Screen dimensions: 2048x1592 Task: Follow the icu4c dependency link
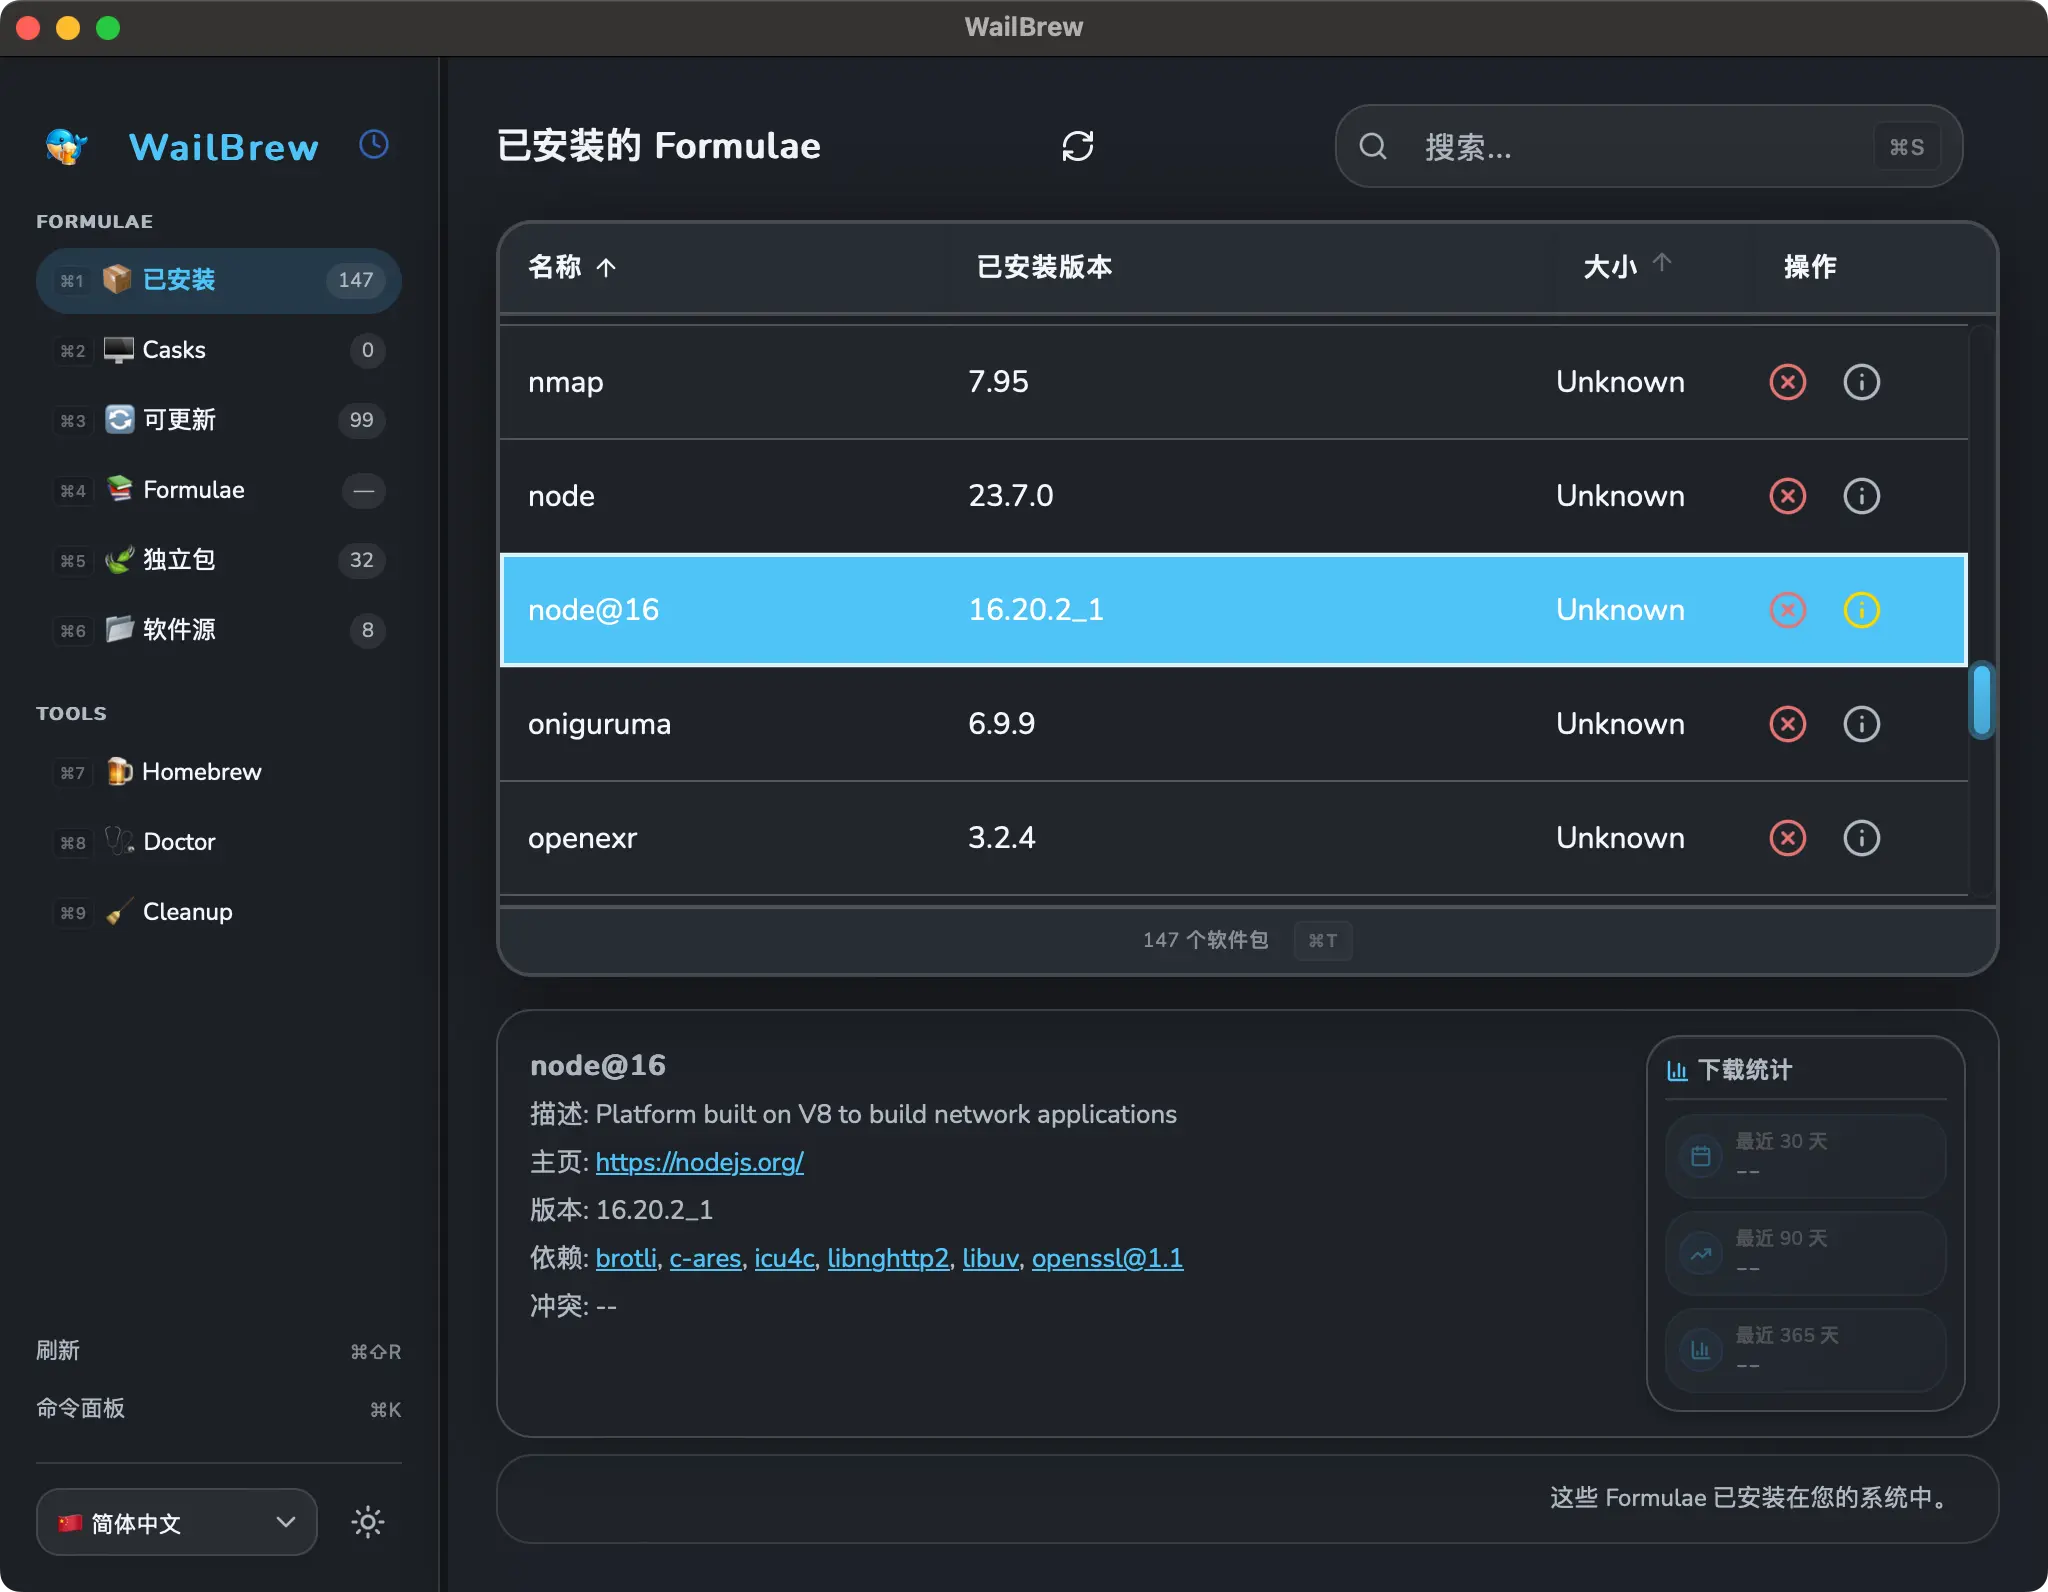(x=784, y=1258)
